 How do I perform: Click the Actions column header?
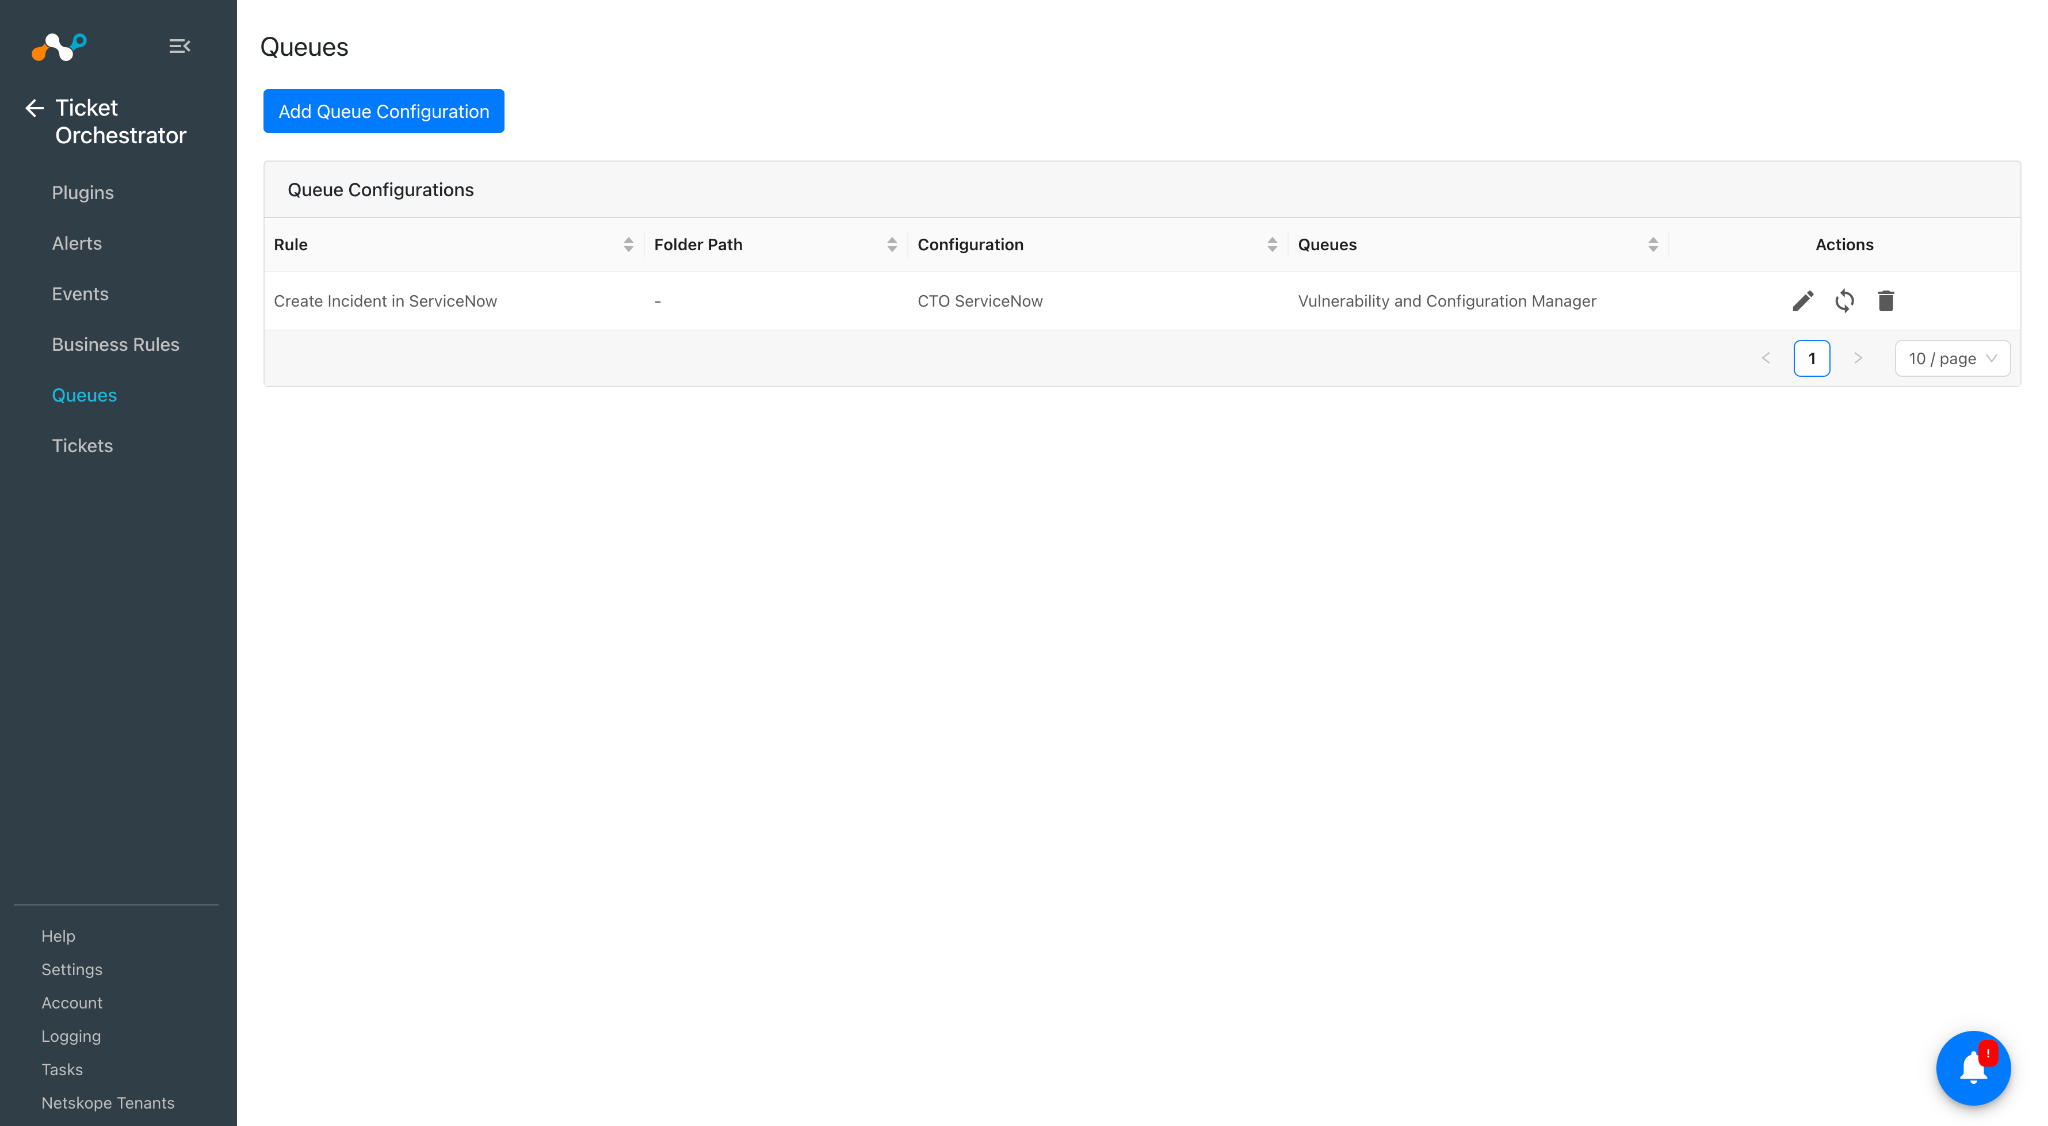coord(1844,245)
